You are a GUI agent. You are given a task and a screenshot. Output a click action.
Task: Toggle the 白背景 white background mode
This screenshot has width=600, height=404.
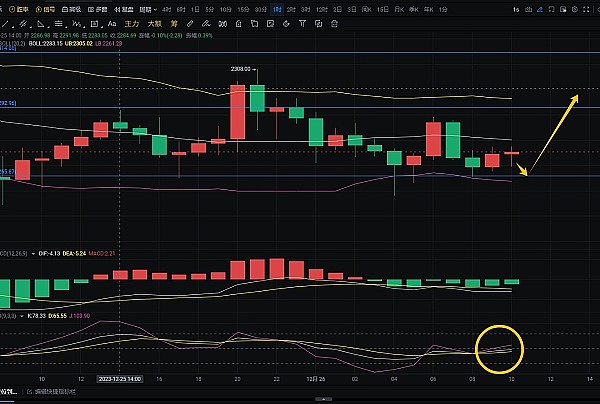pos(72,7)
